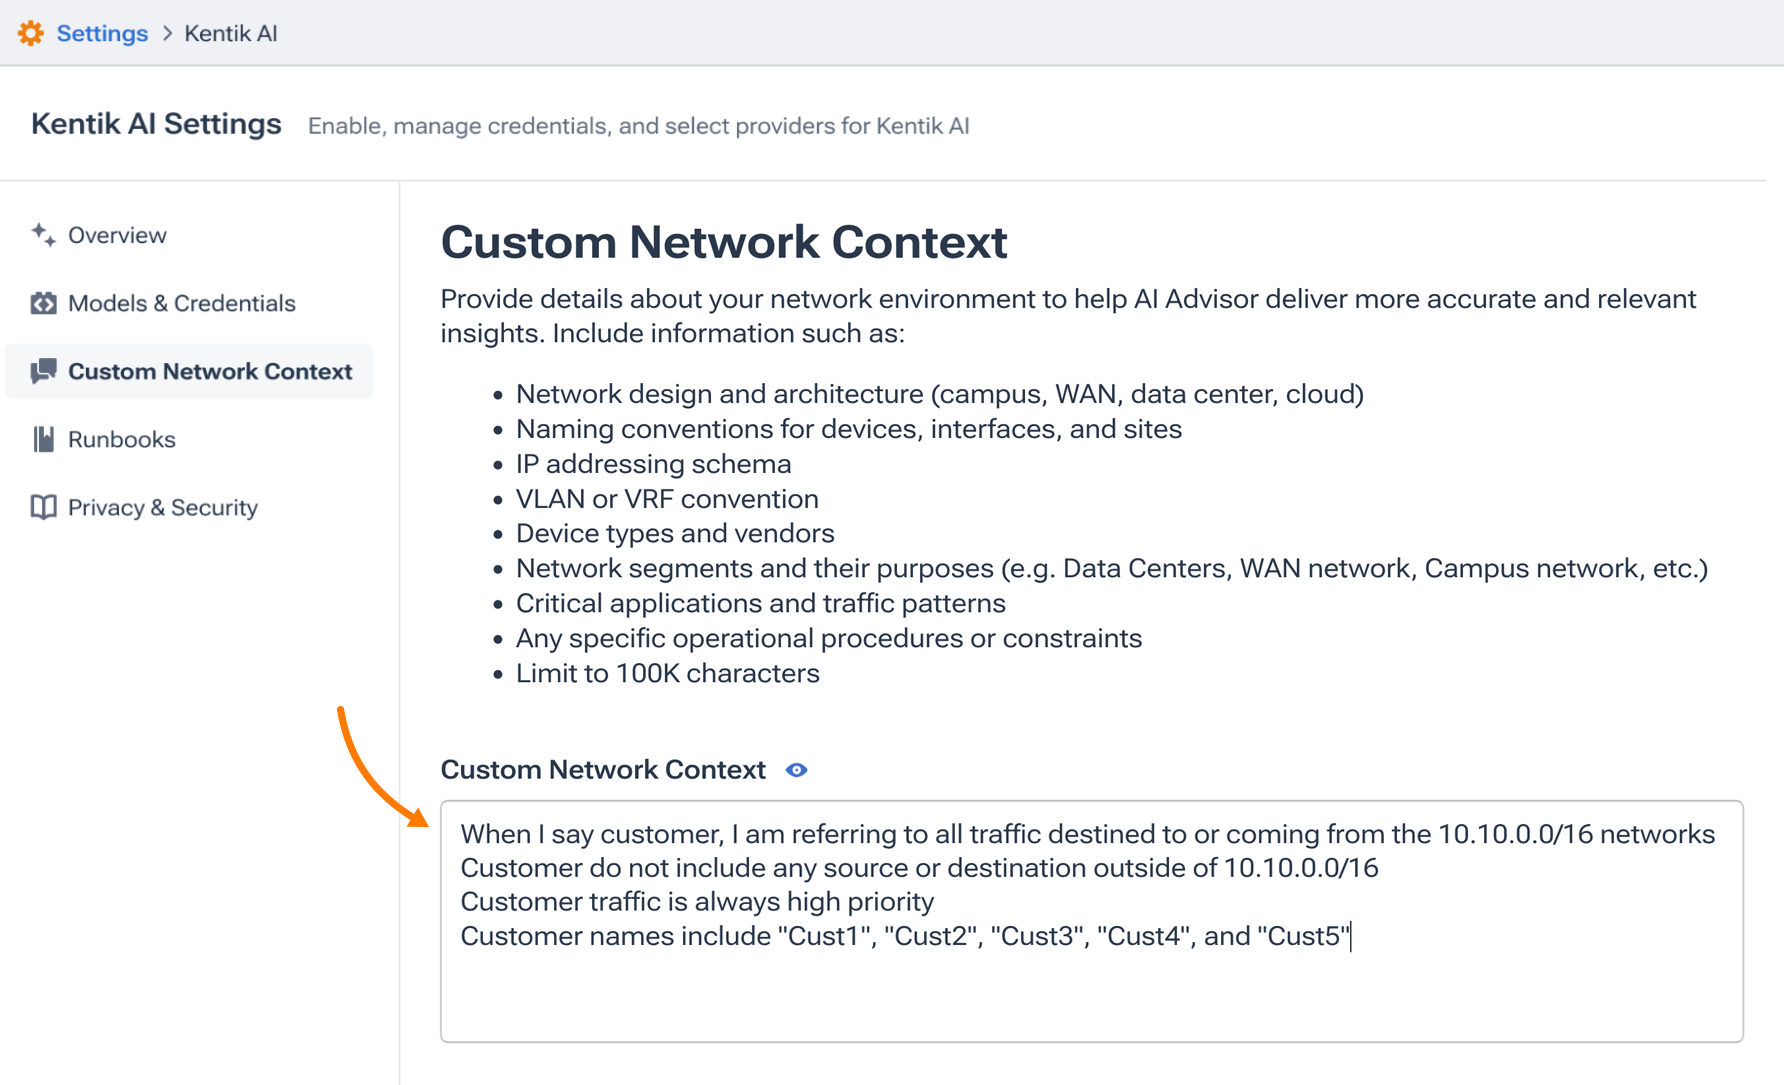Select the bar-chart icon next to Runbooks

click(43, 439)
